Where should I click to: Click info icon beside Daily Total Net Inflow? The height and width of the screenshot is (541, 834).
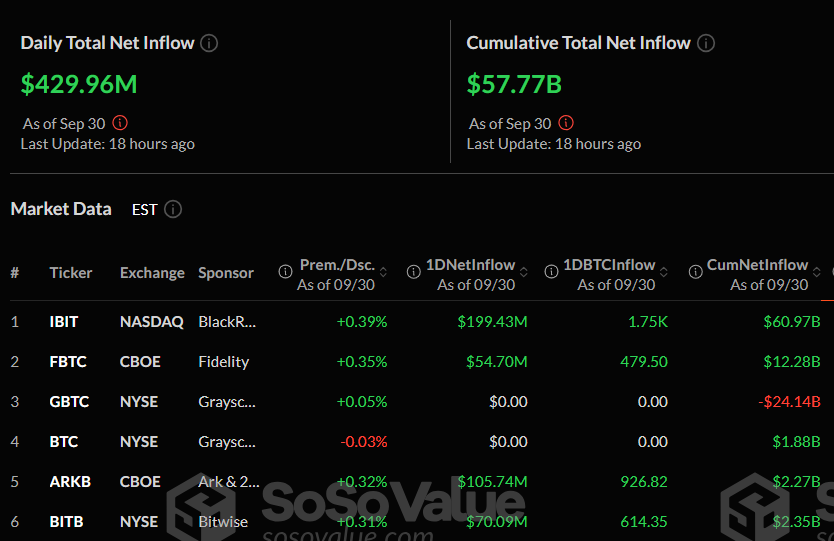[209, 43]
